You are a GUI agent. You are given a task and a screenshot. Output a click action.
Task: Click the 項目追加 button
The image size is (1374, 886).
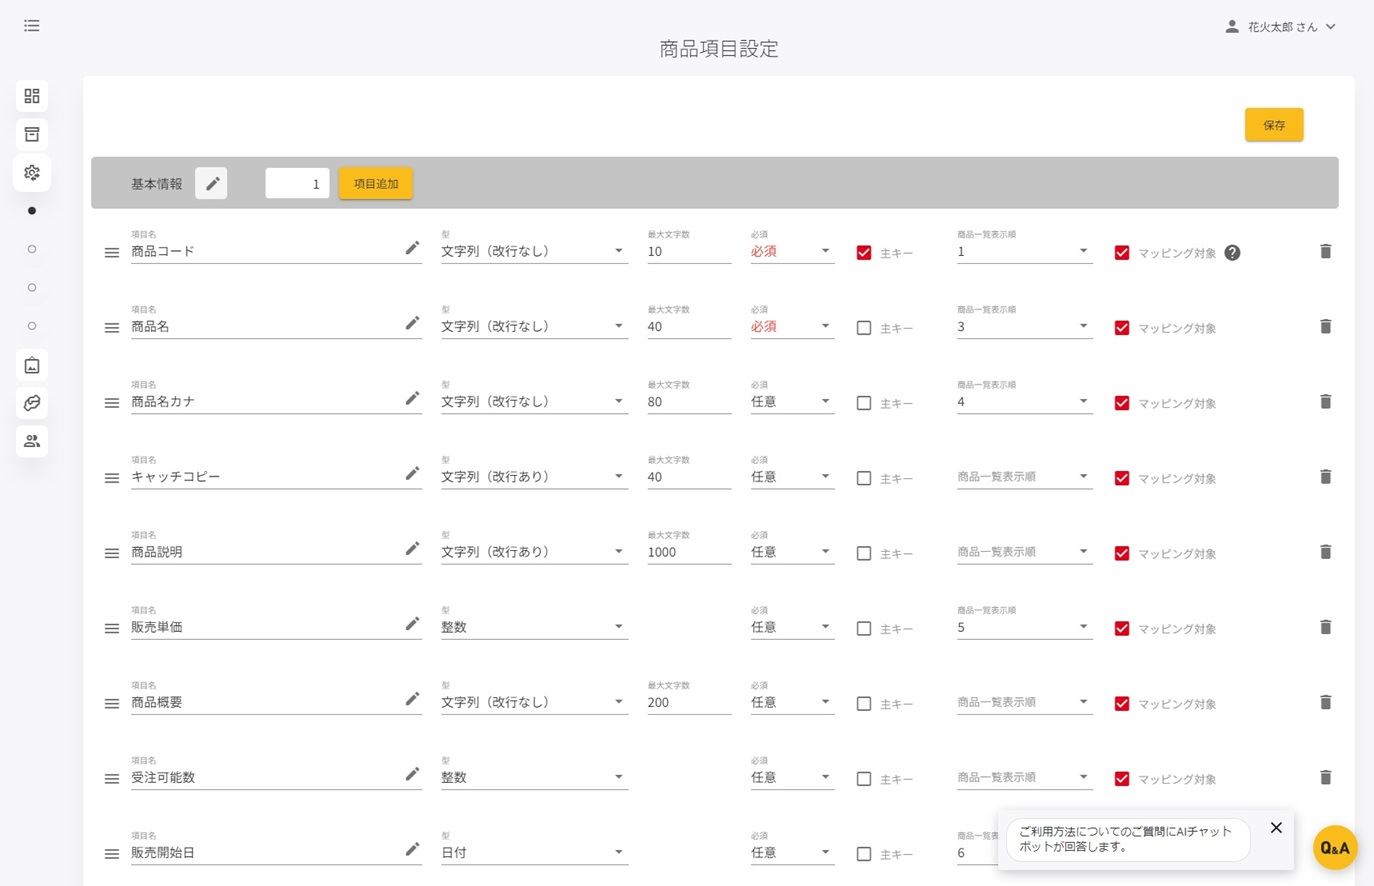(375, 183)
